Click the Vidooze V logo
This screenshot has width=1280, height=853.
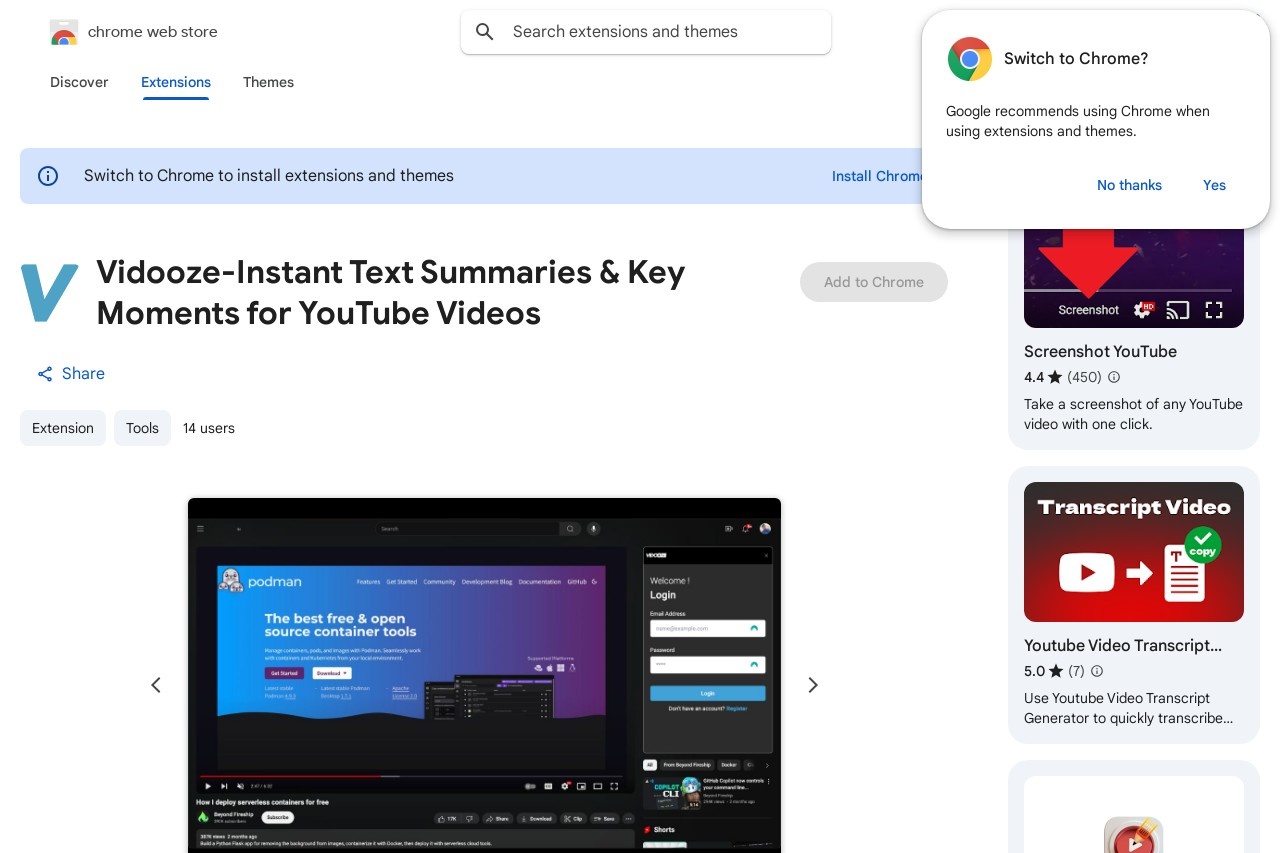[49, 292]
